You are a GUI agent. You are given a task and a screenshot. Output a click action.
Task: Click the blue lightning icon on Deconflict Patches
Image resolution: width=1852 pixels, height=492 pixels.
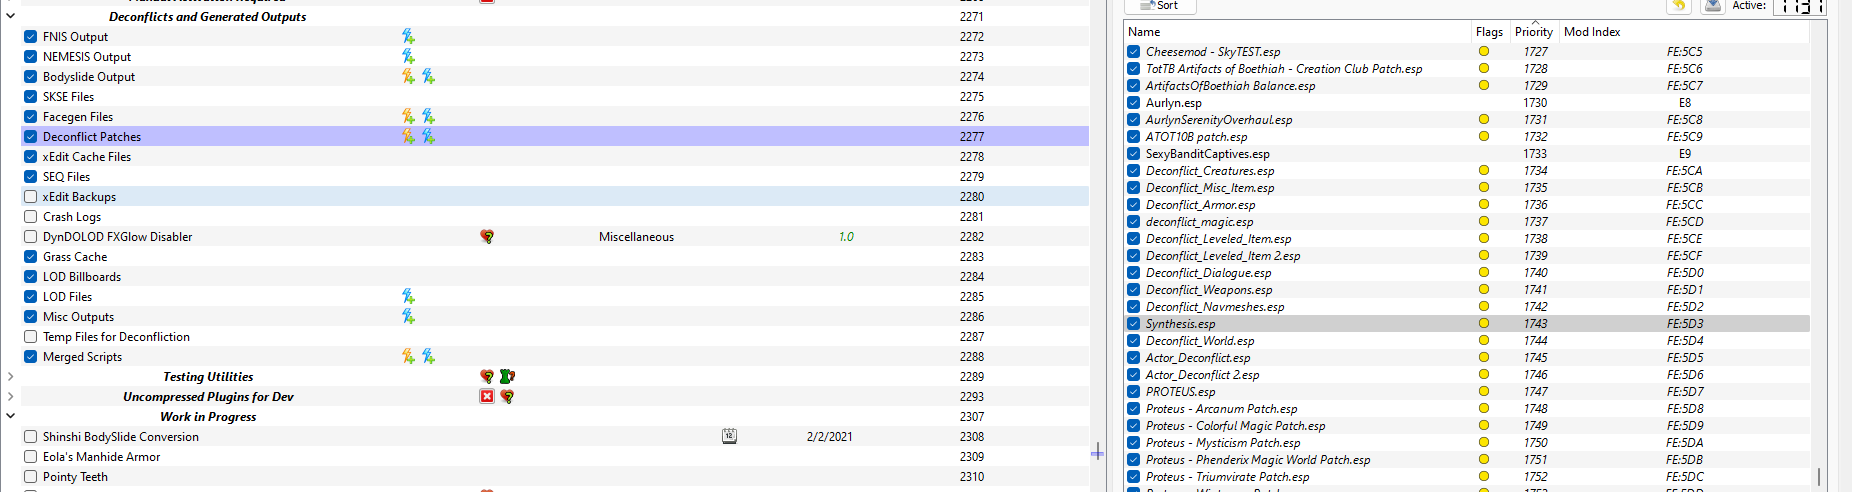[x=428, y=137]
